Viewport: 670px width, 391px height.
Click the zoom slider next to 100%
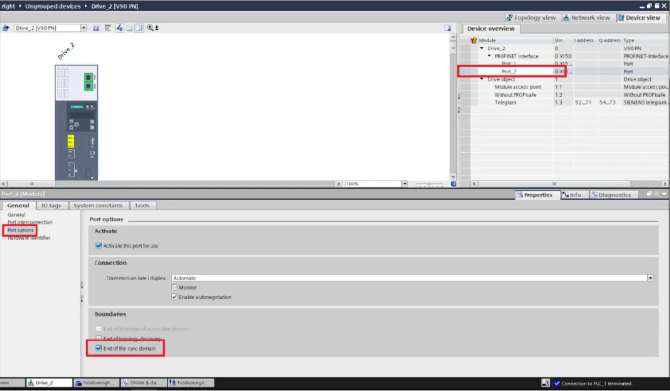tap(429, 184)
